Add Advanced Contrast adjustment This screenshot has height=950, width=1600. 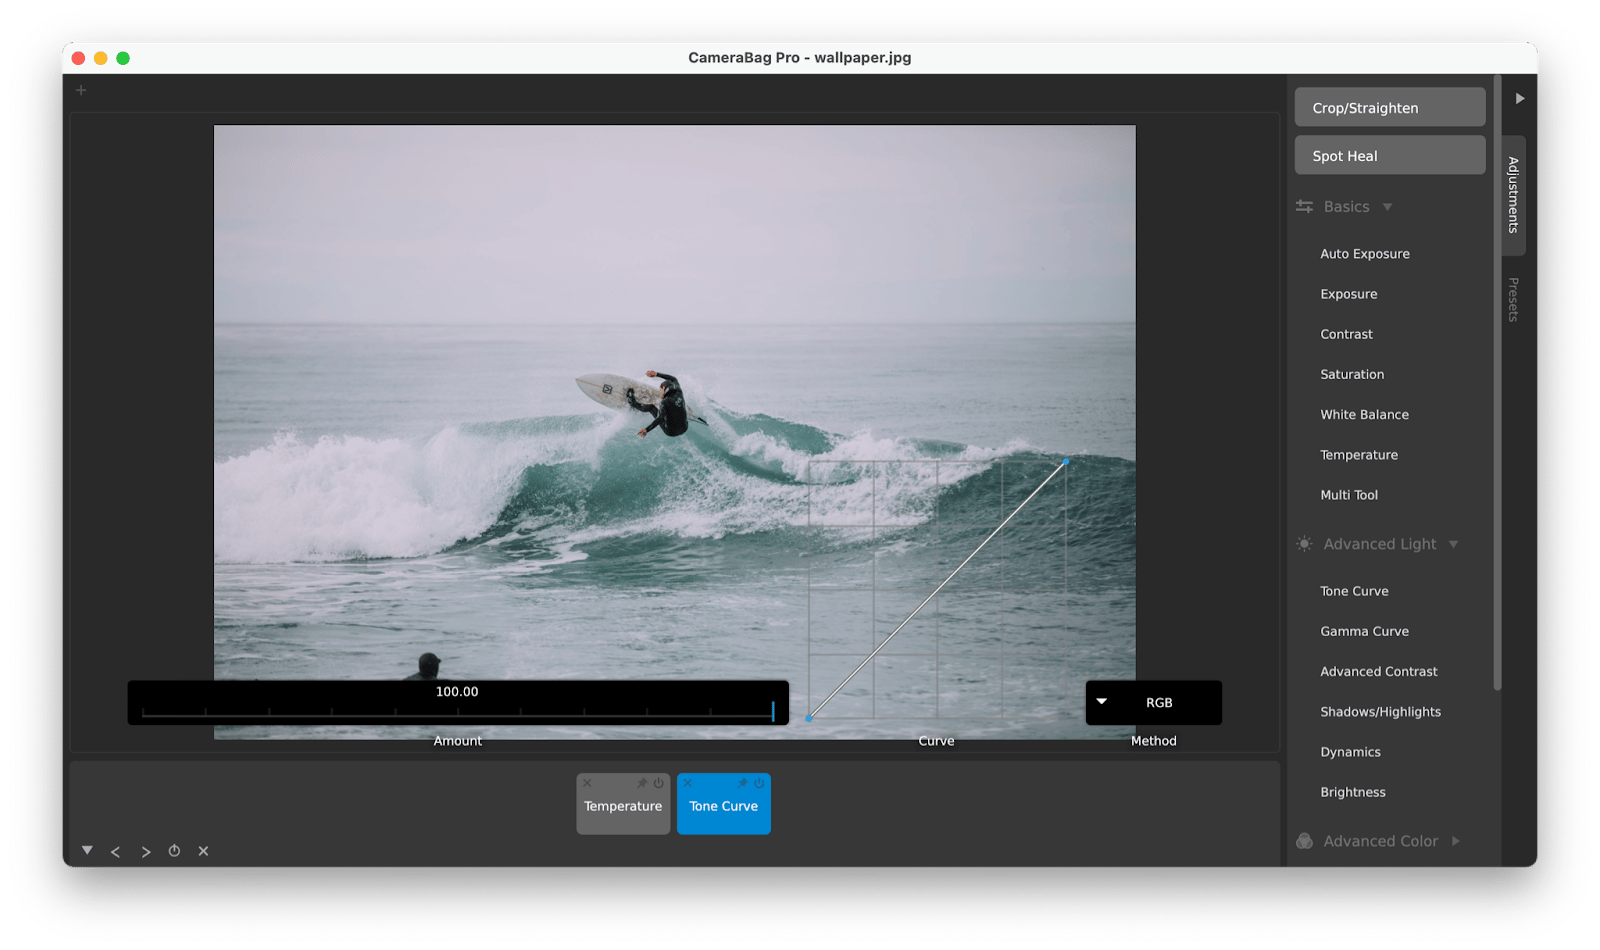[1378, 671]
